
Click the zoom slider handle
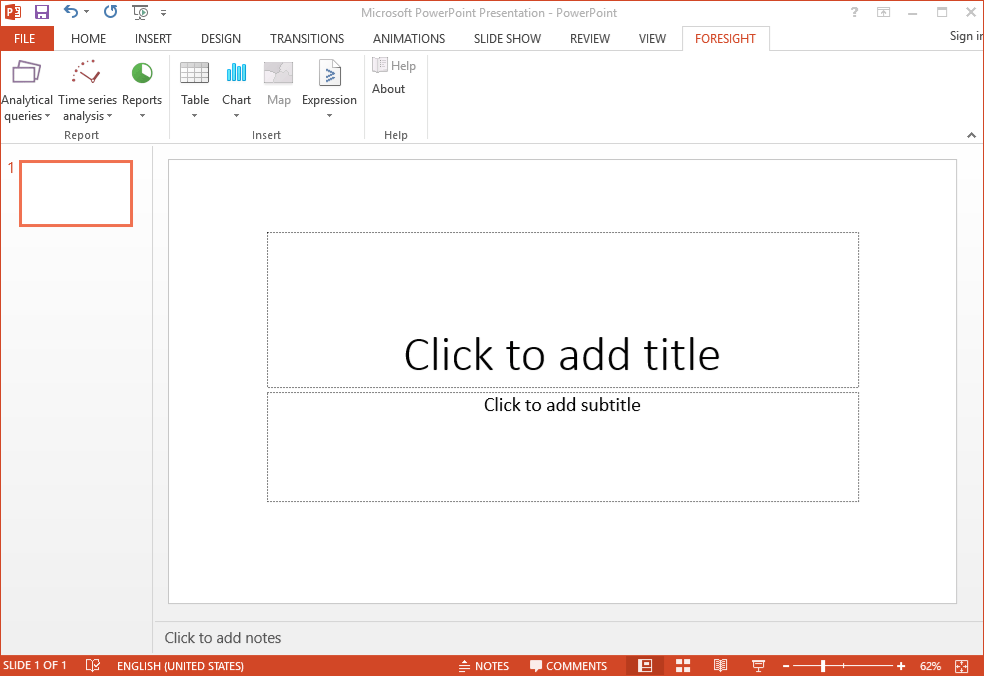tap(823, 666)
